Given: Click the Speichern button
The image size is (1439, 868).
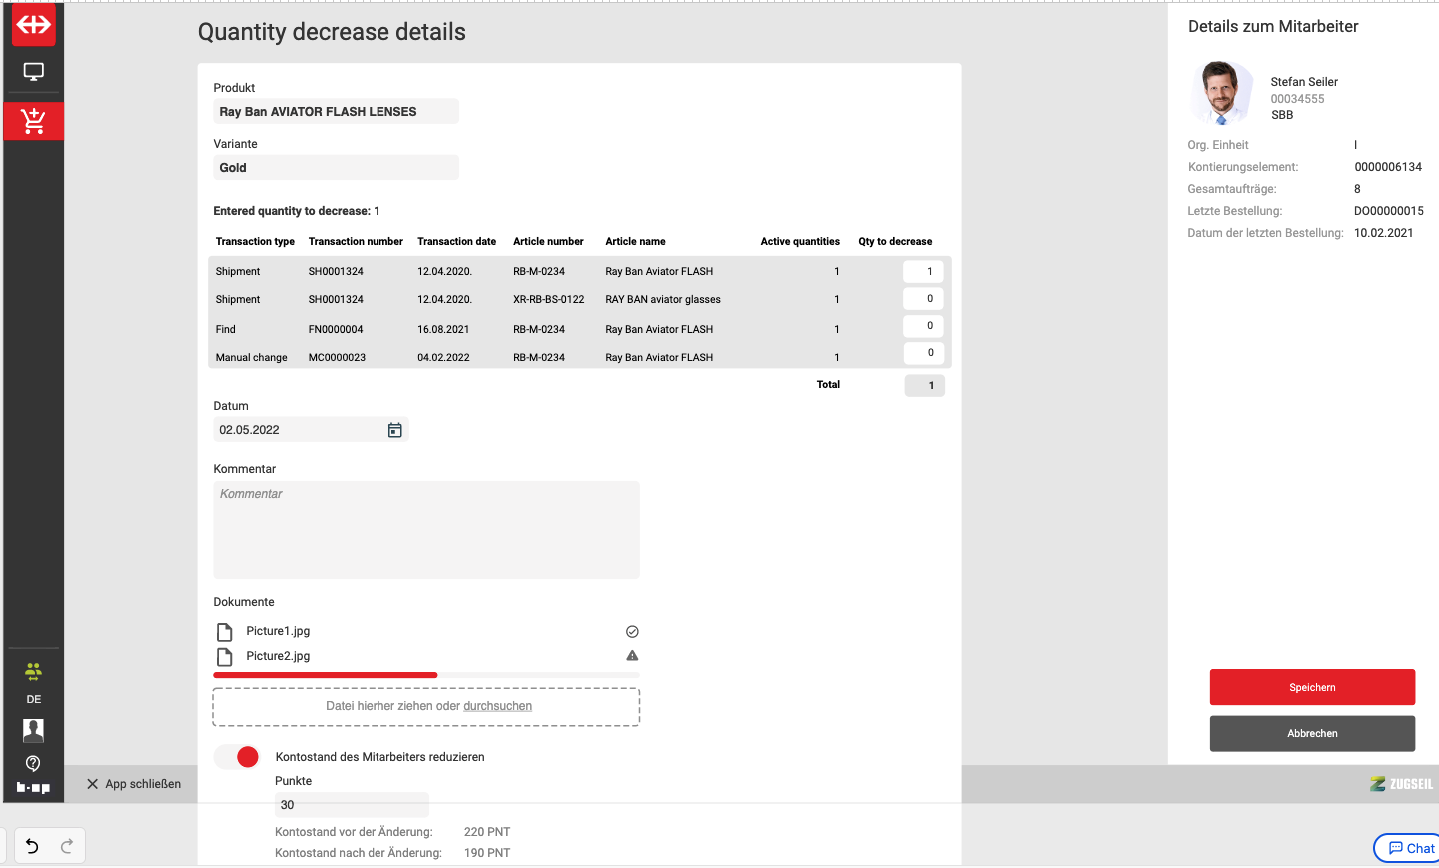Looking at the screenshot, I should click(x=1312, y=687).
